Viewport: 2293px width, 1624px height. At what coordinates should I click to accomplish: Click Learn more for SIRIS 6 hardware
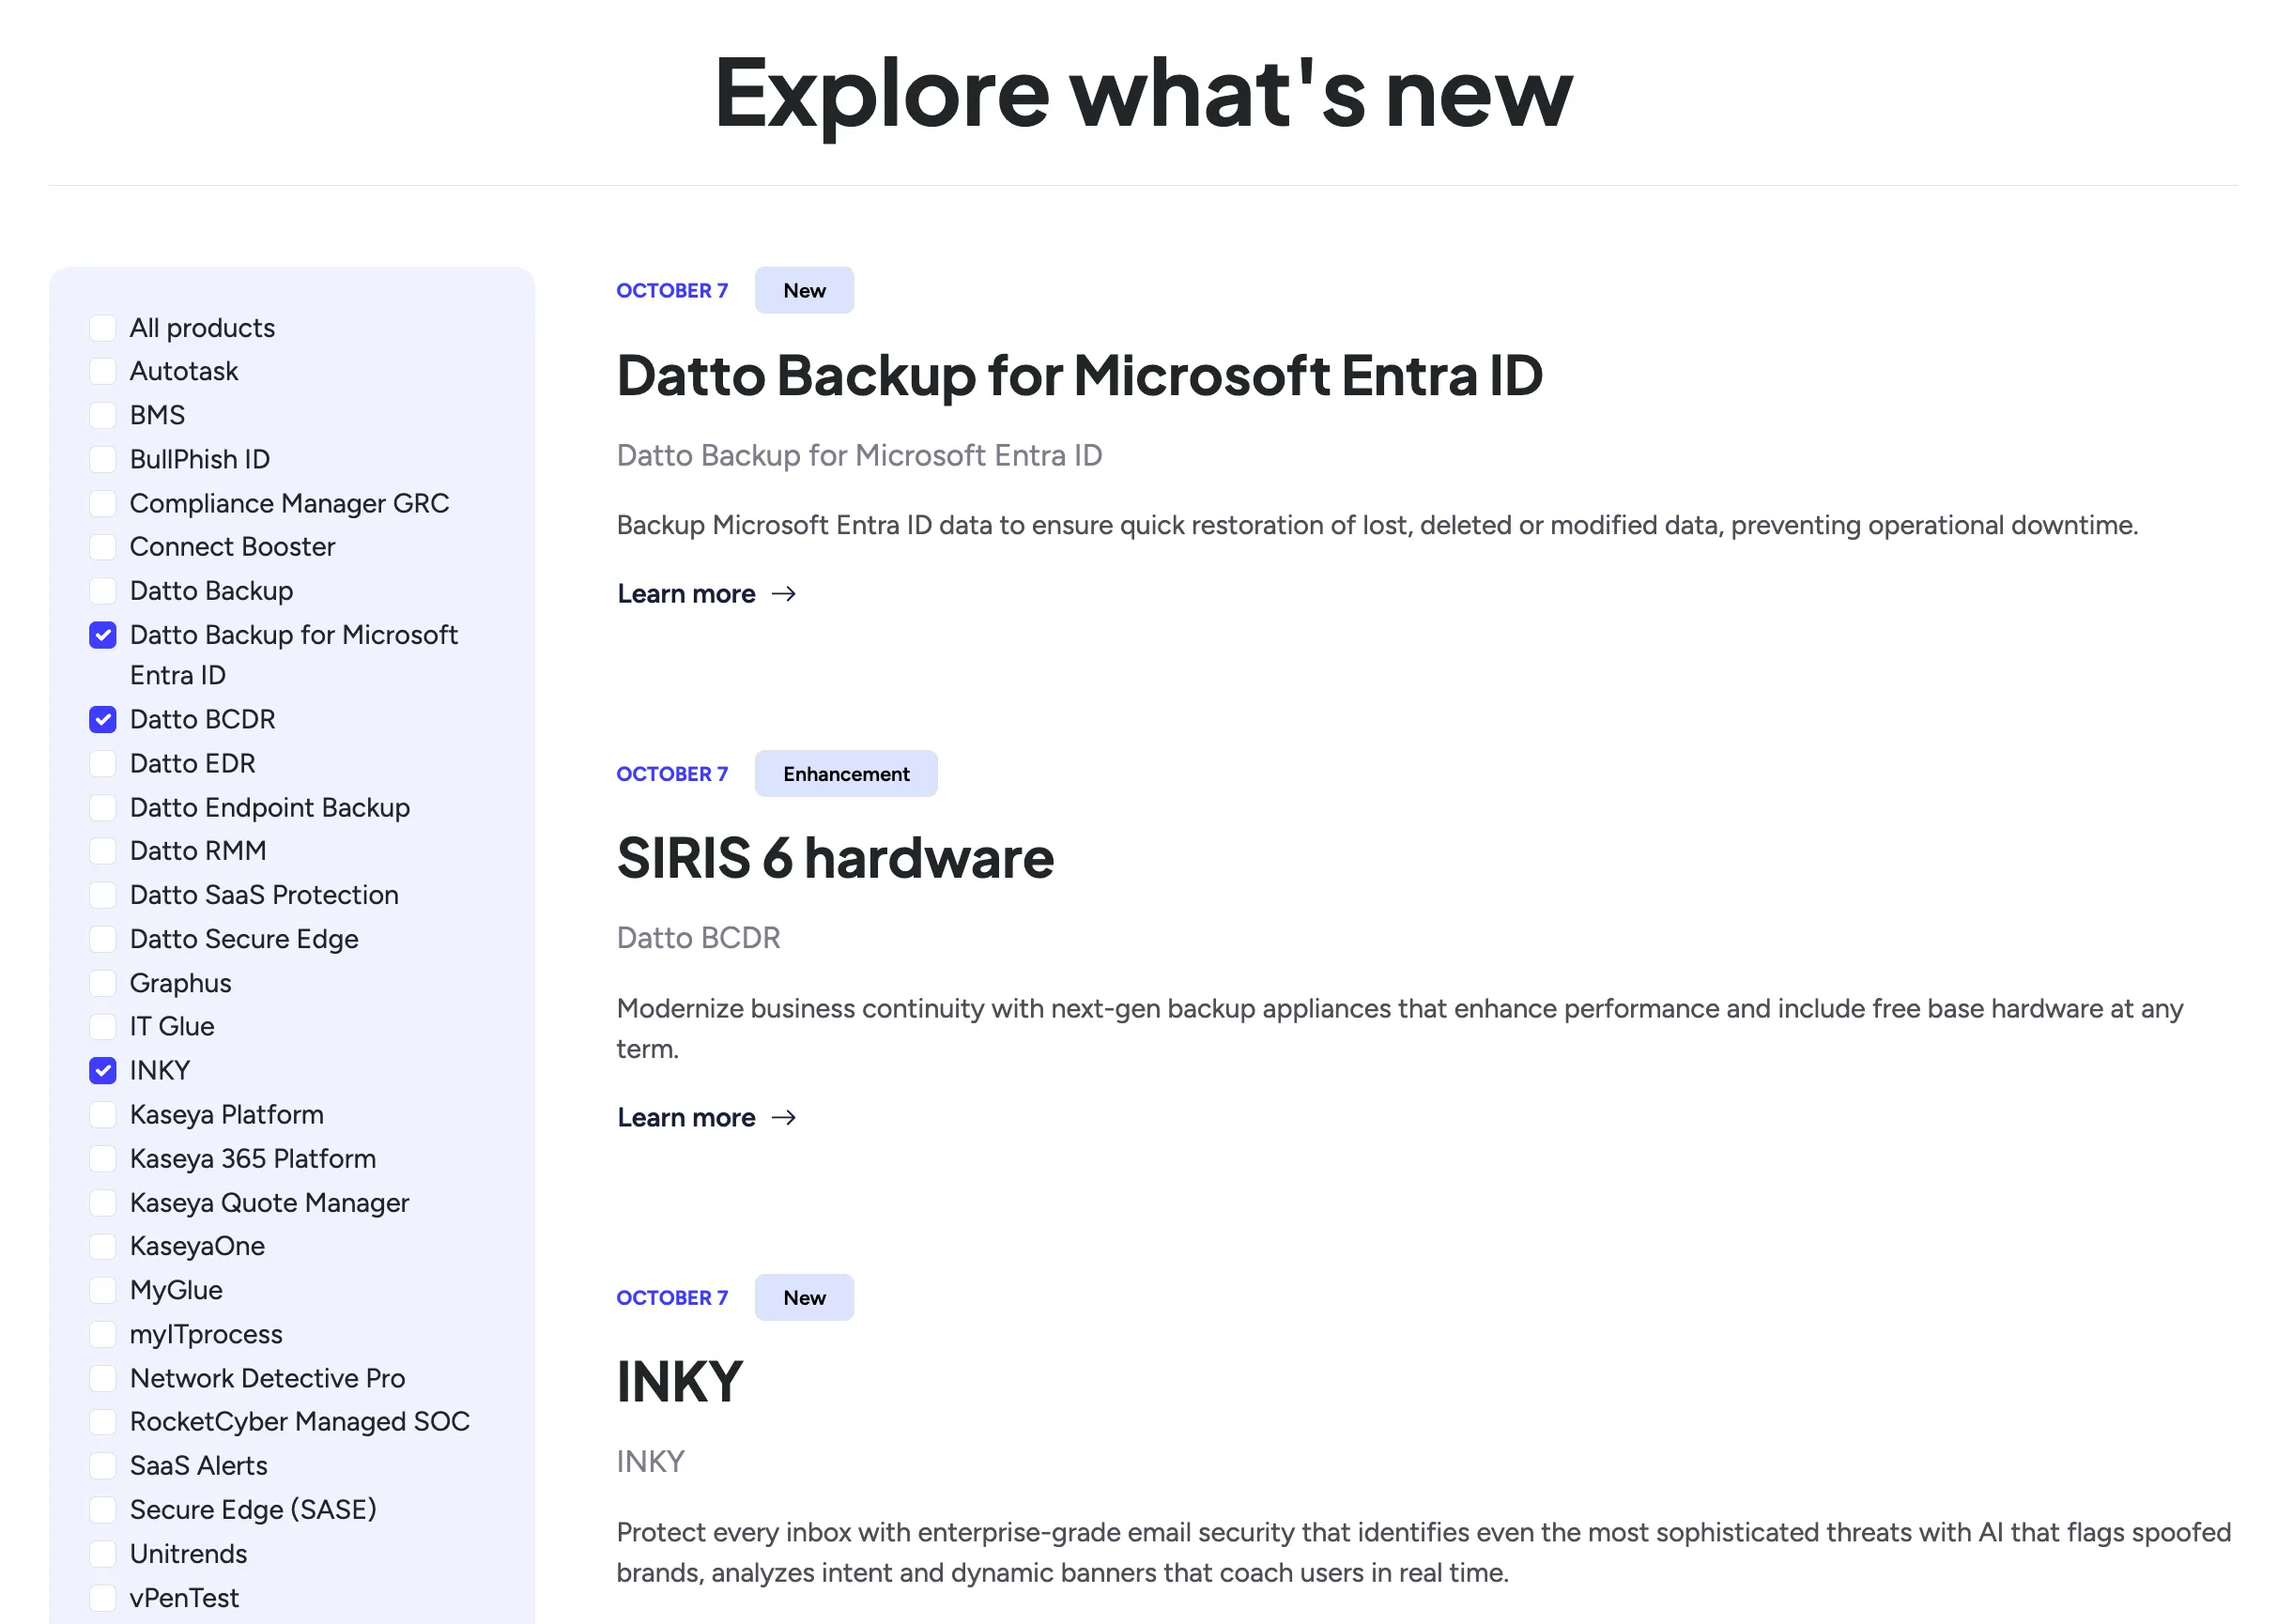coord(687,1118)
